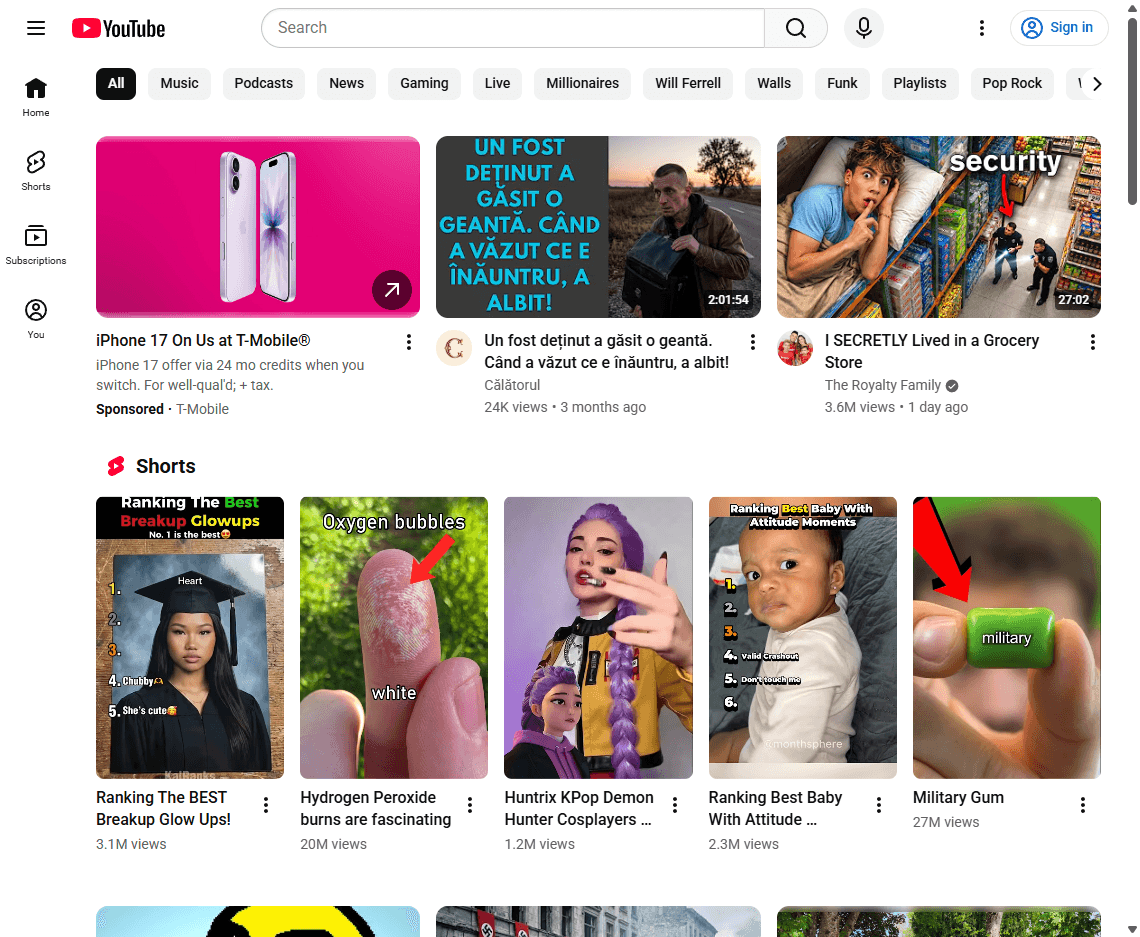The image size is (1140, 937).
Task: Open options for iPhone 17 T-Mobile ad
Action: [409, 342]
